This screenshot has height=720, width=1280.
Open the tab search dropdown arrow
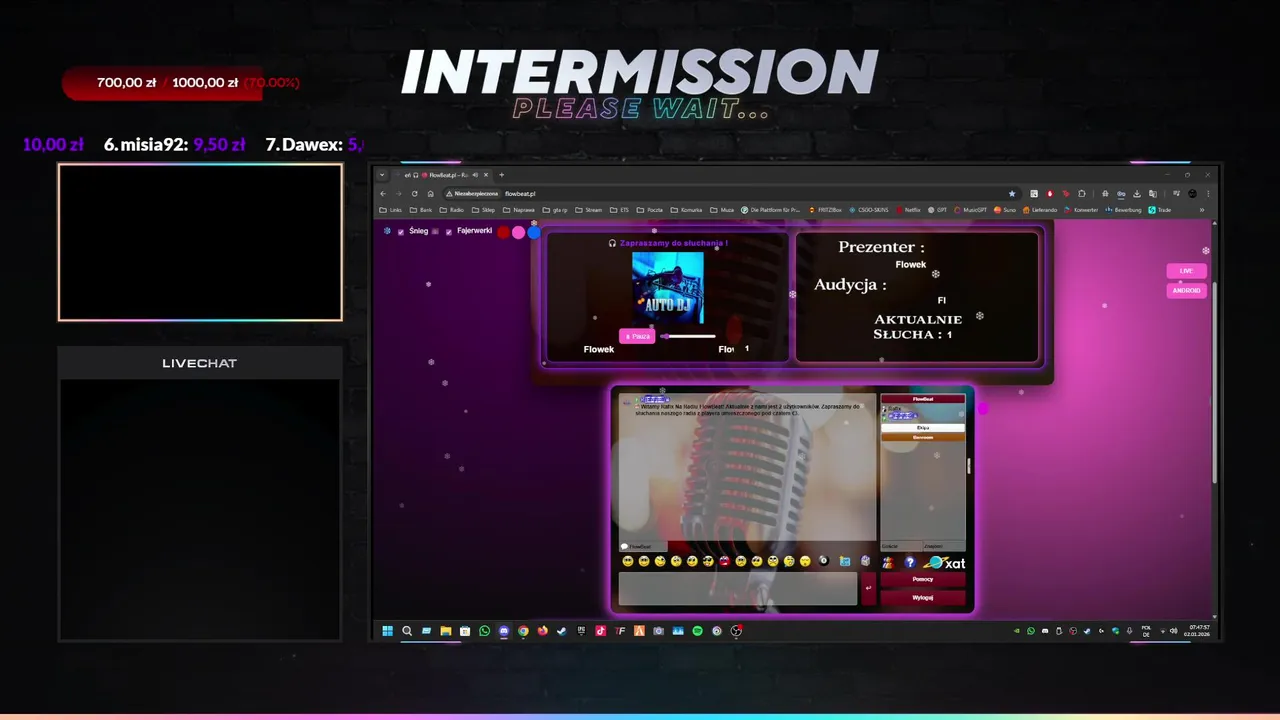(x=382, y=175)
